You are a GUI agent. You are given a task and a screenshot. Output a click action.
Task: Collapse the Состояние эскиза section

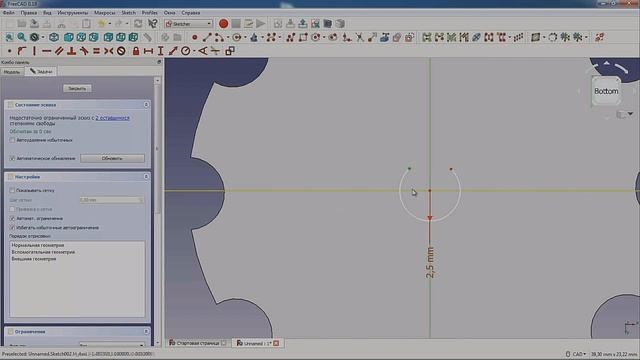(146, 105)
